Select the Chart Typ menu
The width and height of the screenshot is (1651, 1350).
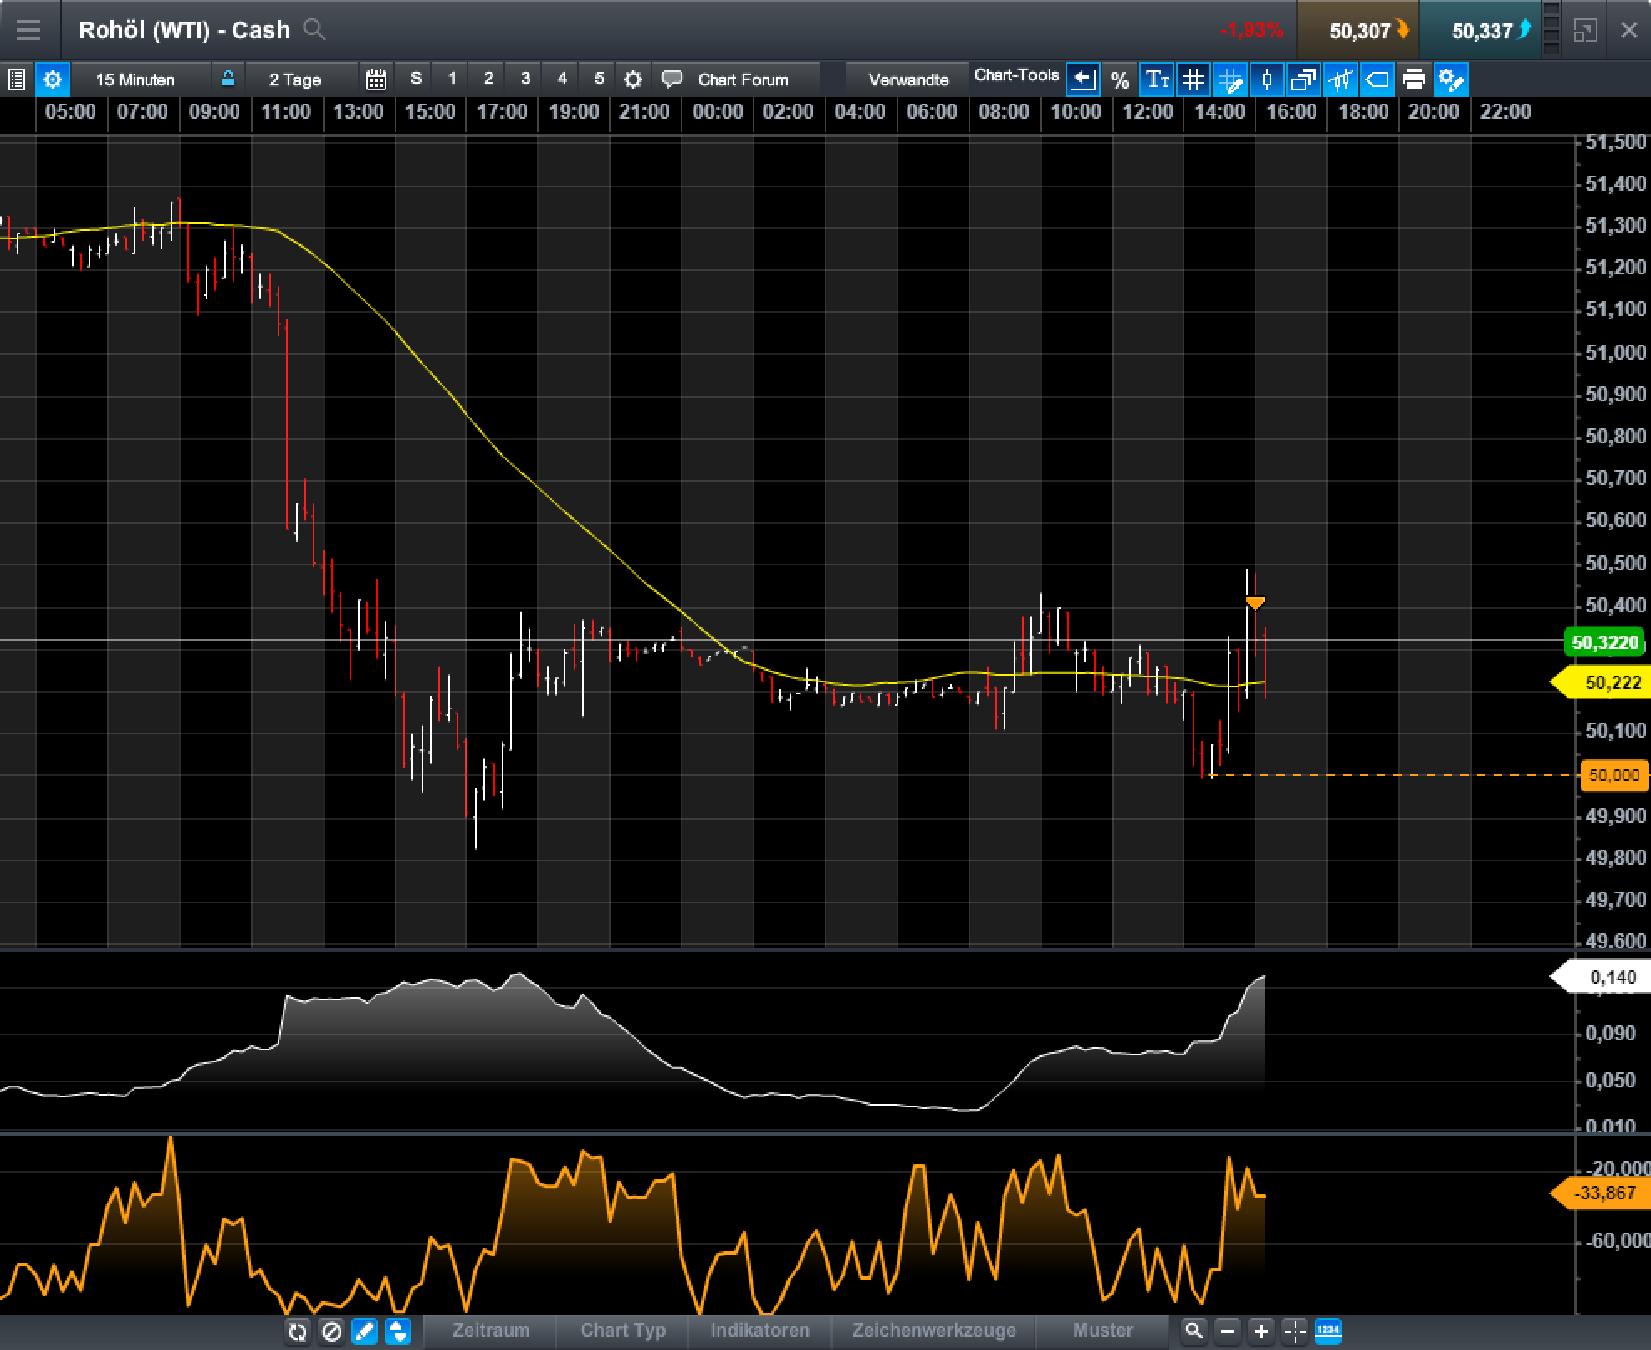623,1331
